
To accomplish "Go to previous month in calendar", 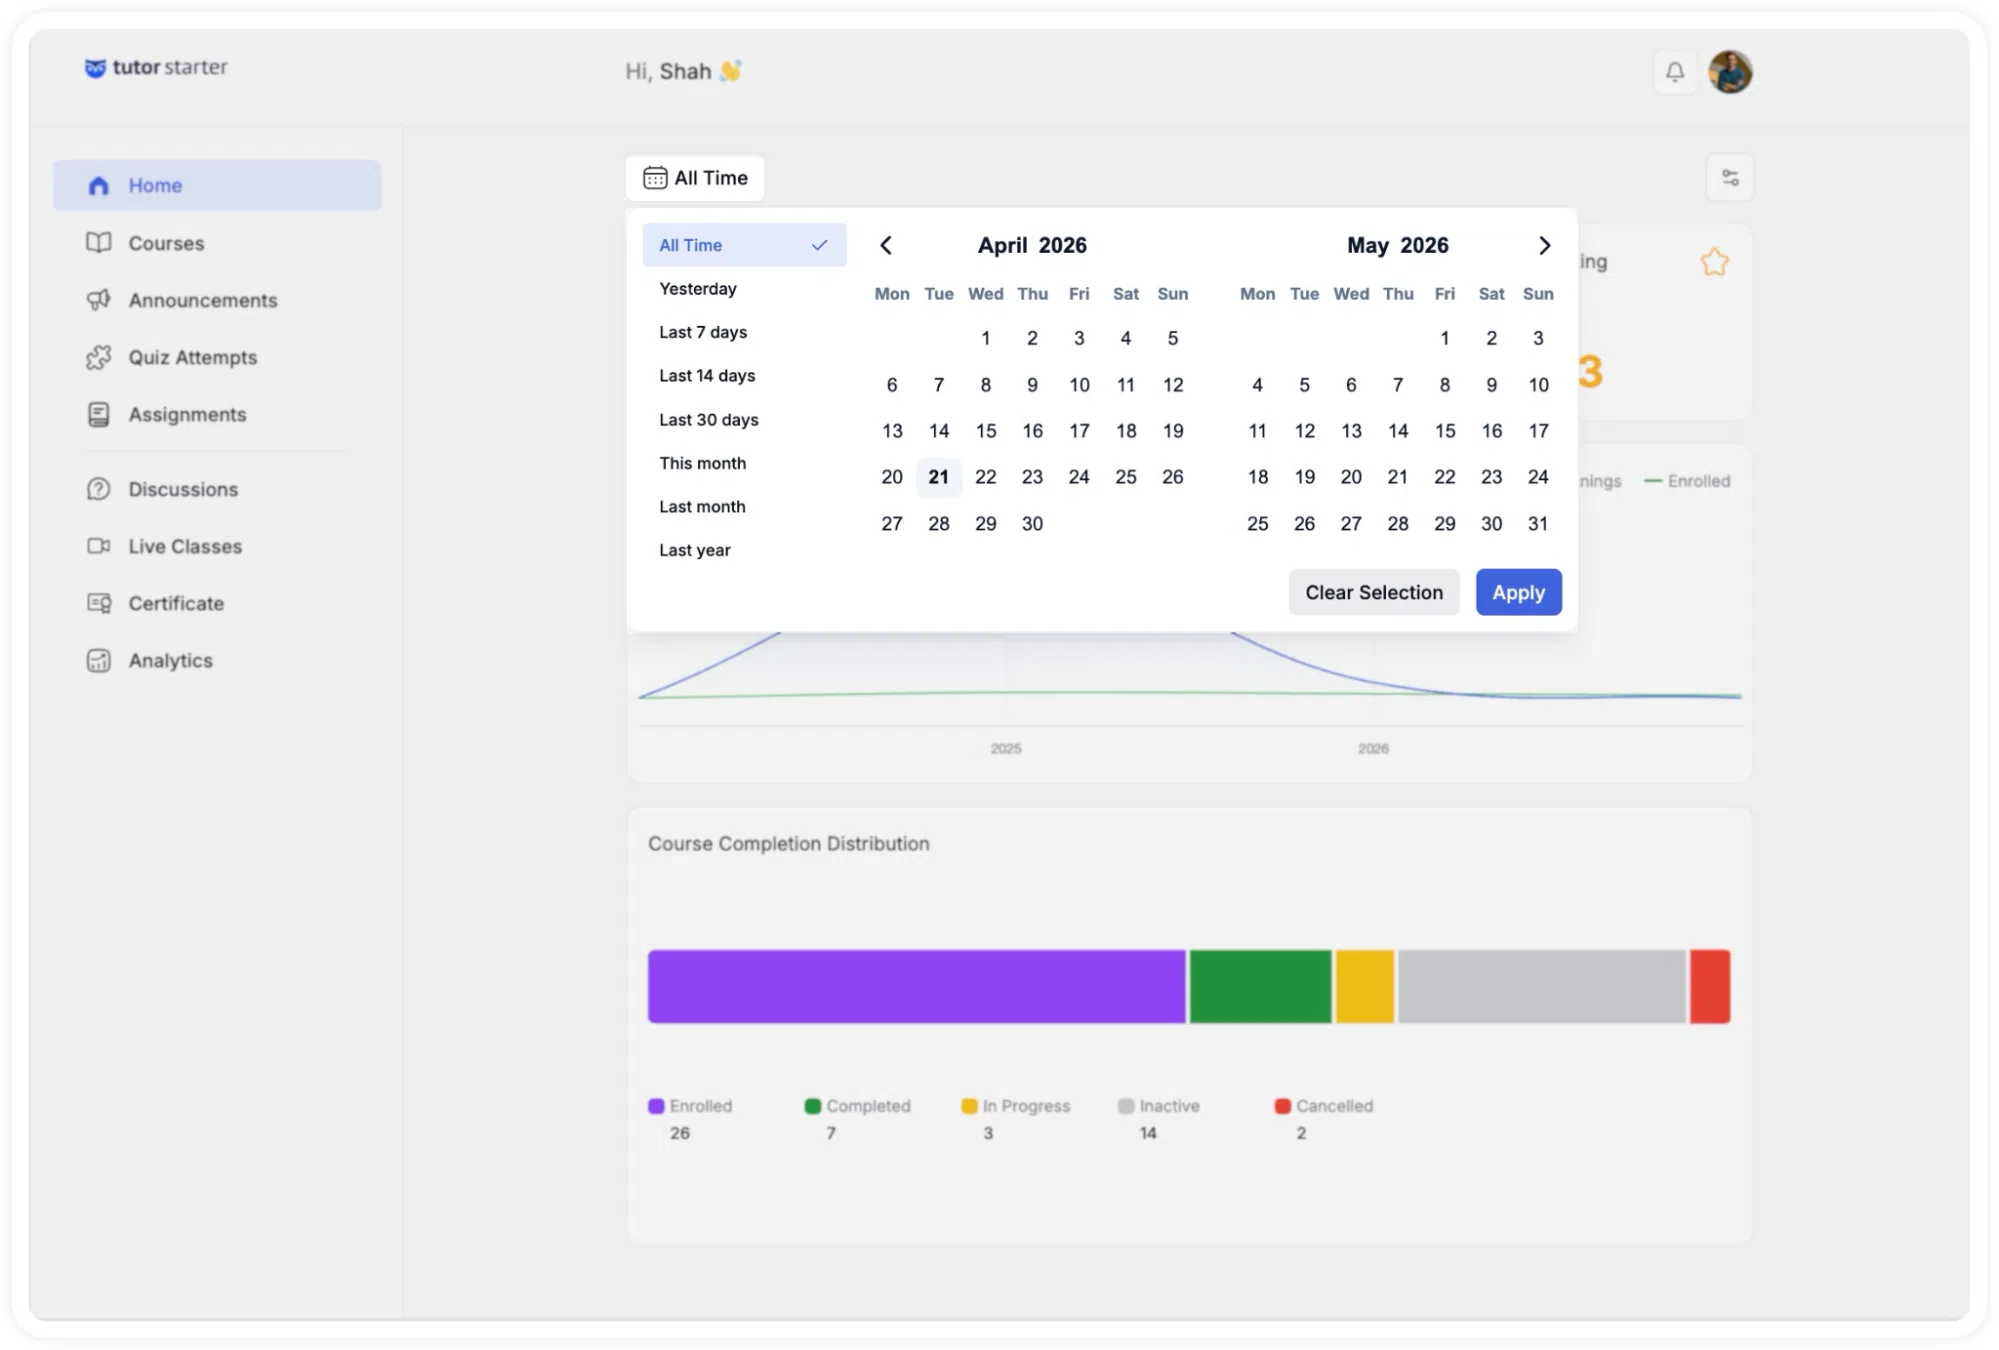I will [x=886, y=245].
